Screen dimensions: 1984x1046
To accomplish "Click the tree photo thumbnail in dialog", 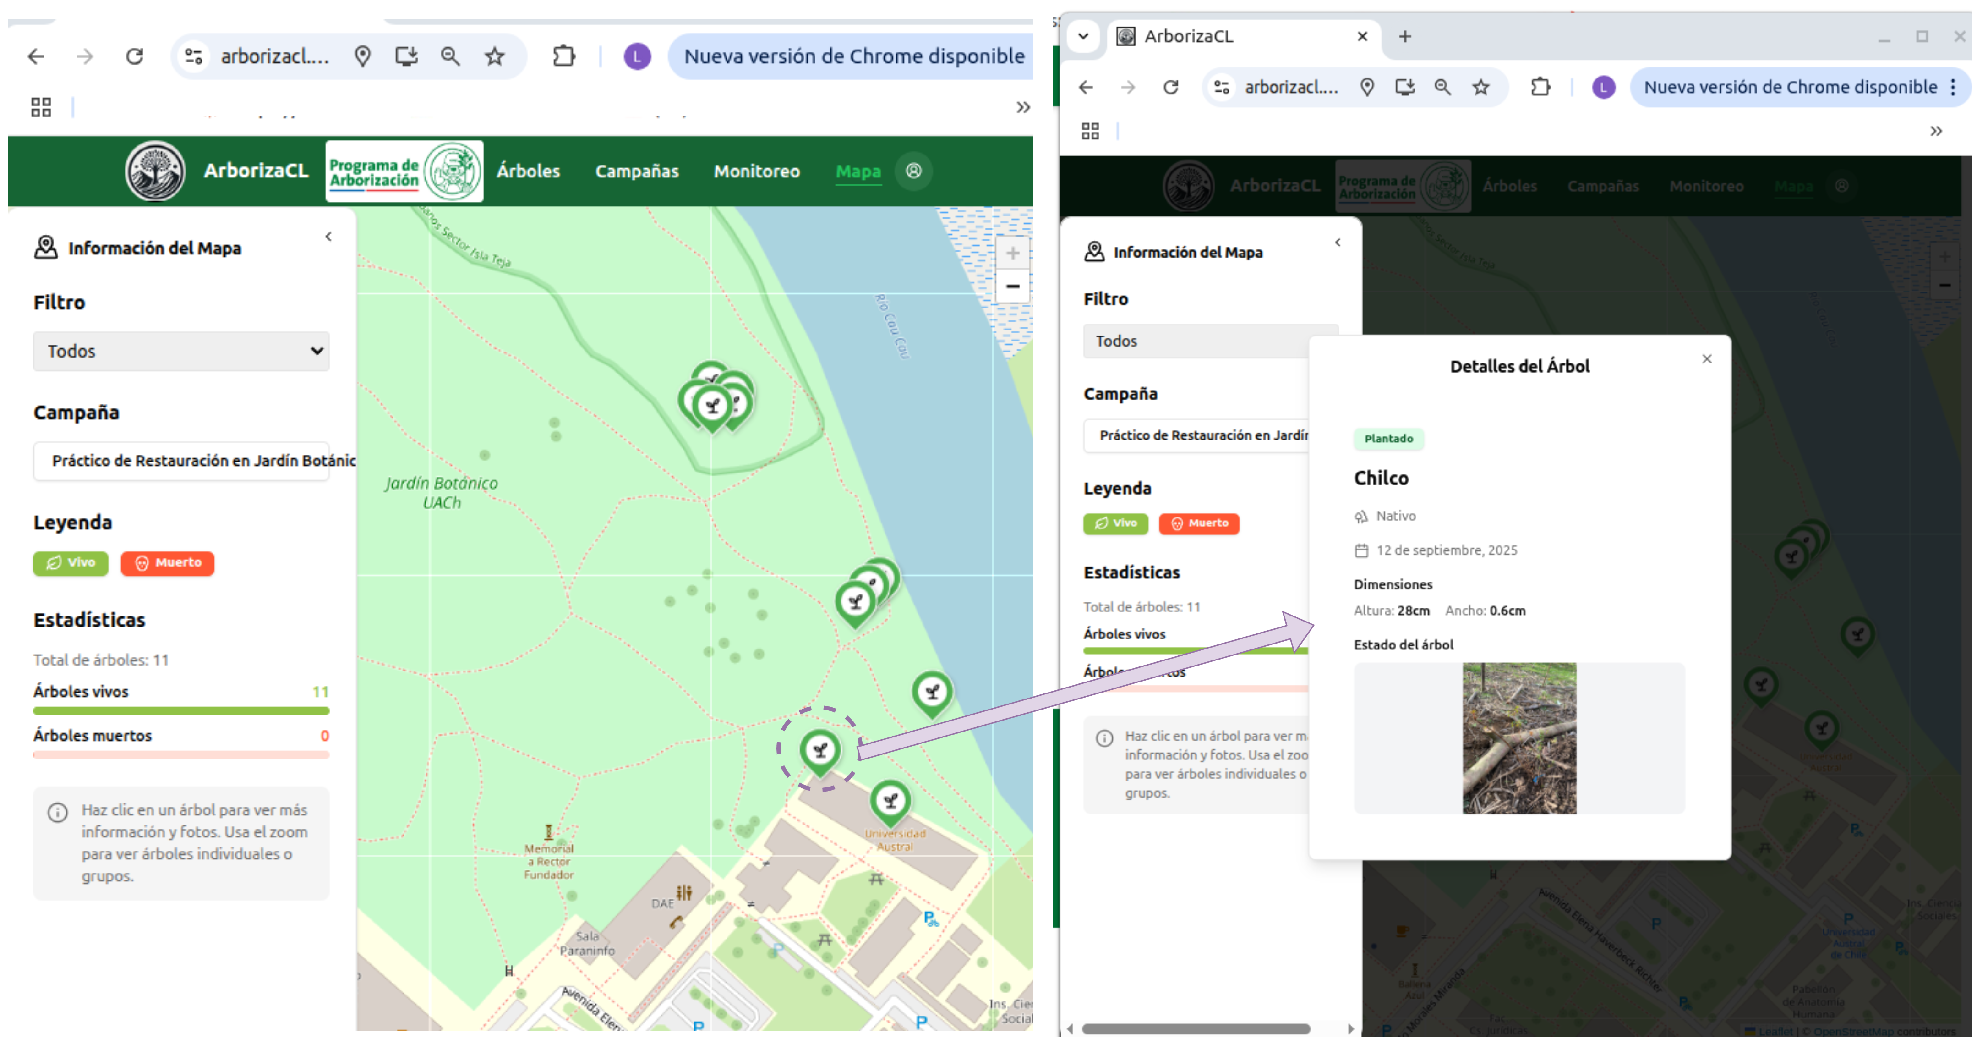I will [1518, 738].
